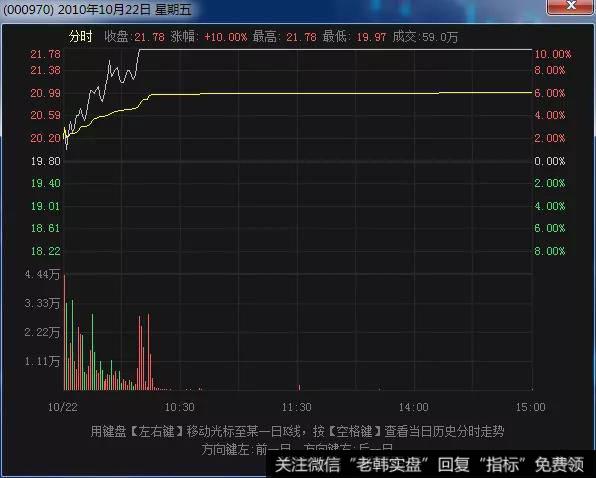Click the 4.44万 volume axis label
Viewport: 596px width, 478px height.
click(42, 274)
